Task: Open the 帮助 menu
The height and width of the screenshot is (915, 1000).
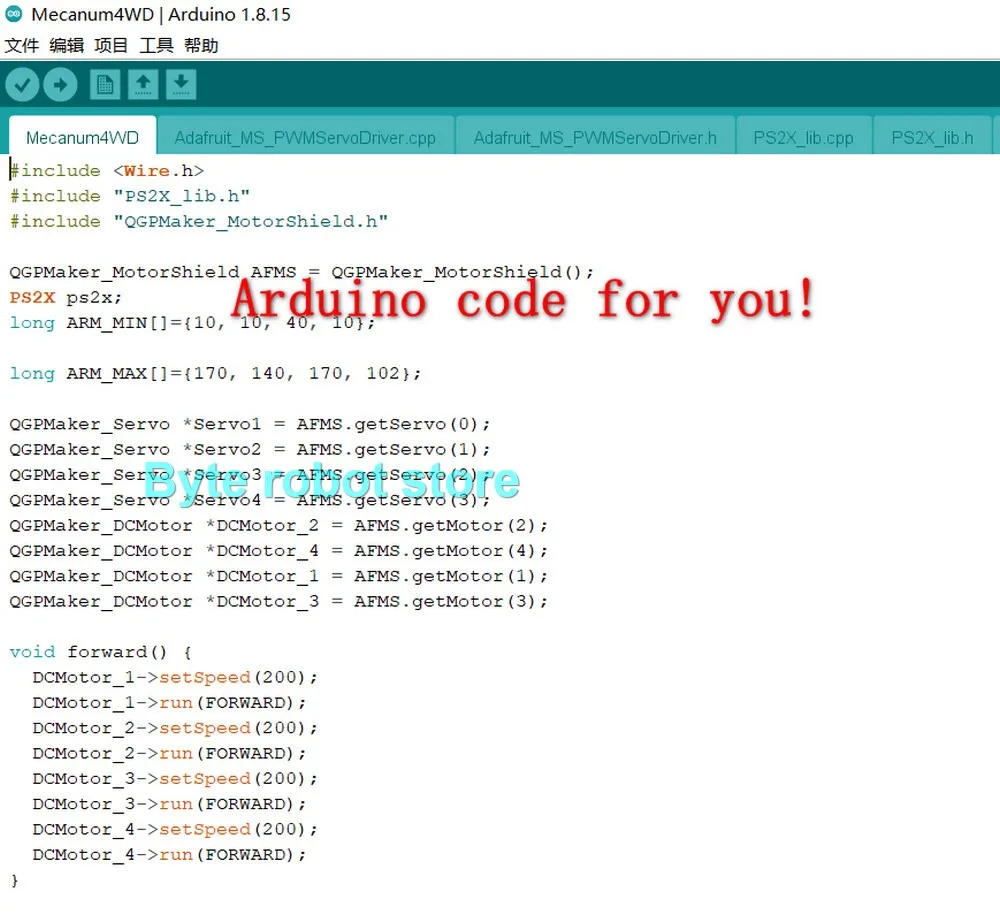Action: [x=201, y=45]
